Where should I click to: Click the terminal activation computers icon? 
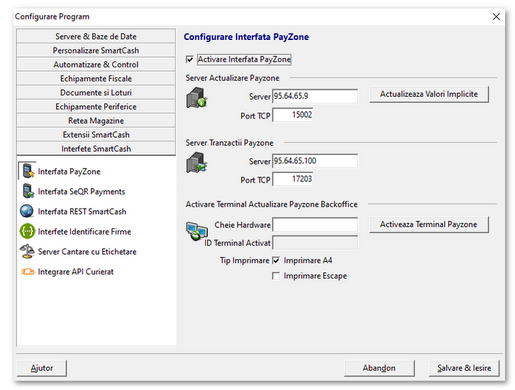click(197, 231)
